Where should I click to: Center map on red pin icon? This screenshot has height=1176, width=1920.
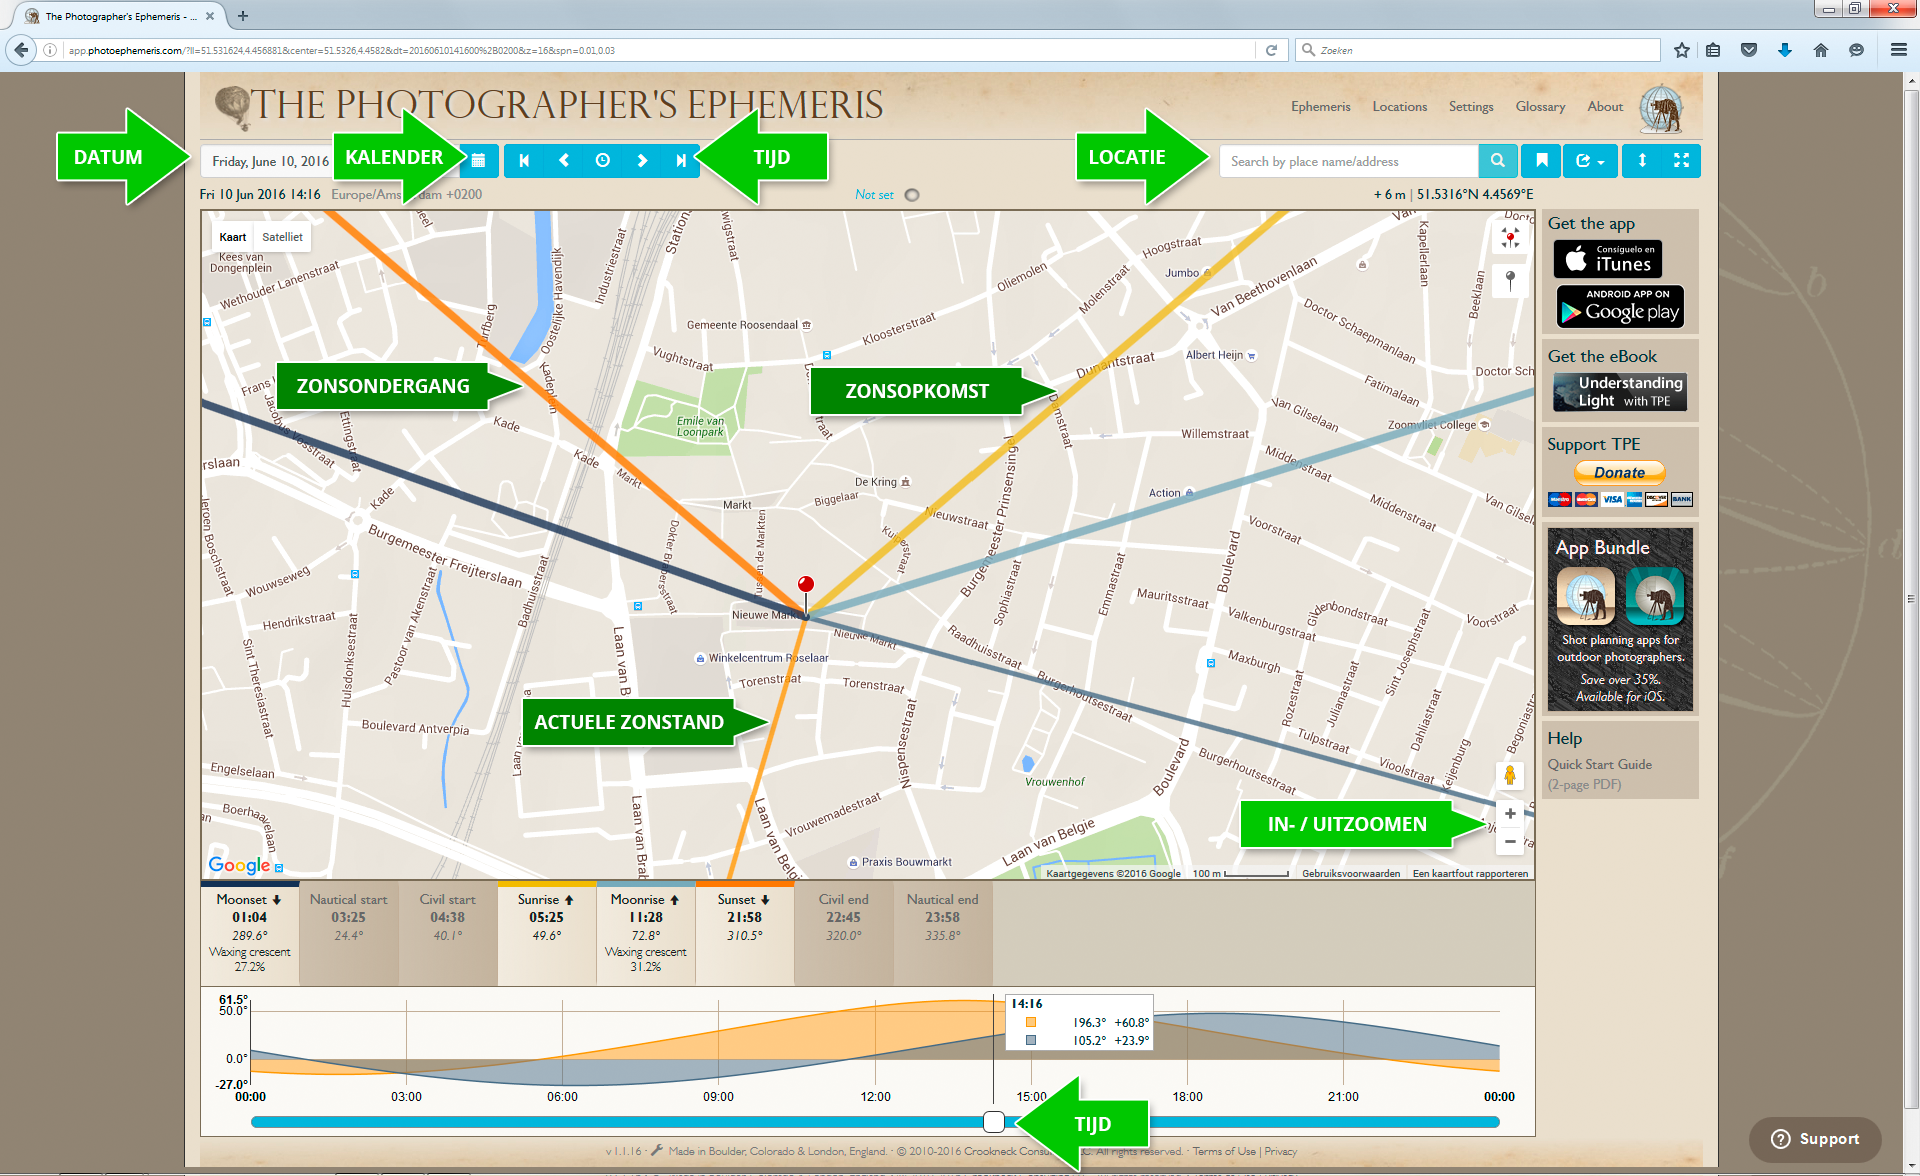(x=1510, y=238)
